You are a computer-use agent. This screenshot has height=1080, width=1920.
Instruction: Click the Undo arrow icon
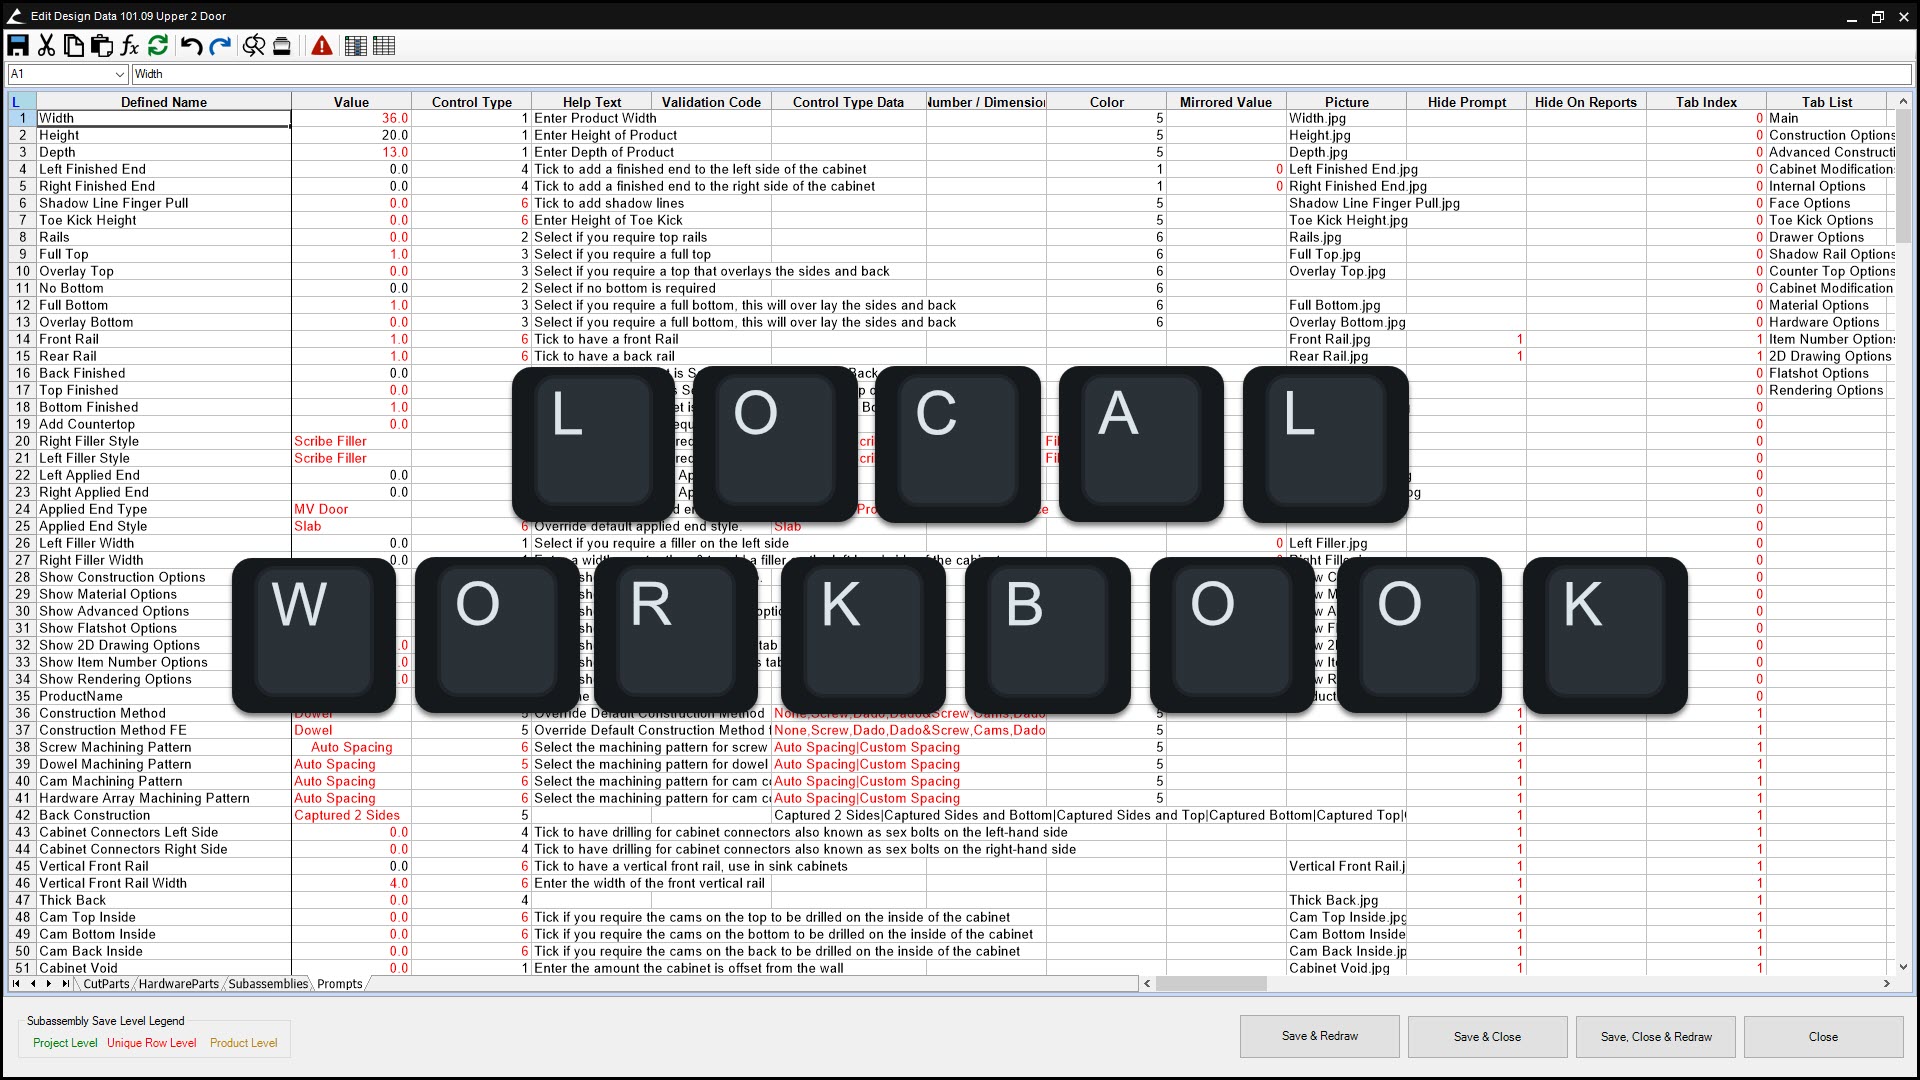[x=190, y=45]
